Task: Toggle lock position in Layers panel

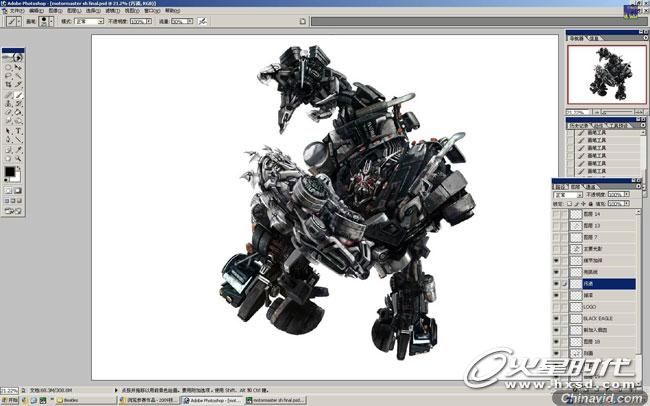Action: coord(584,204)
